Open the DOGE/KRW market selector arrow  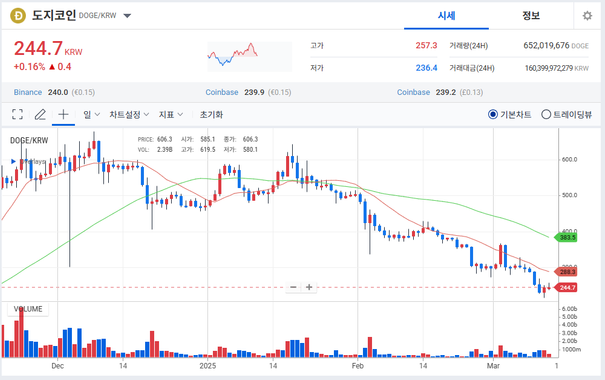[127, 16]
